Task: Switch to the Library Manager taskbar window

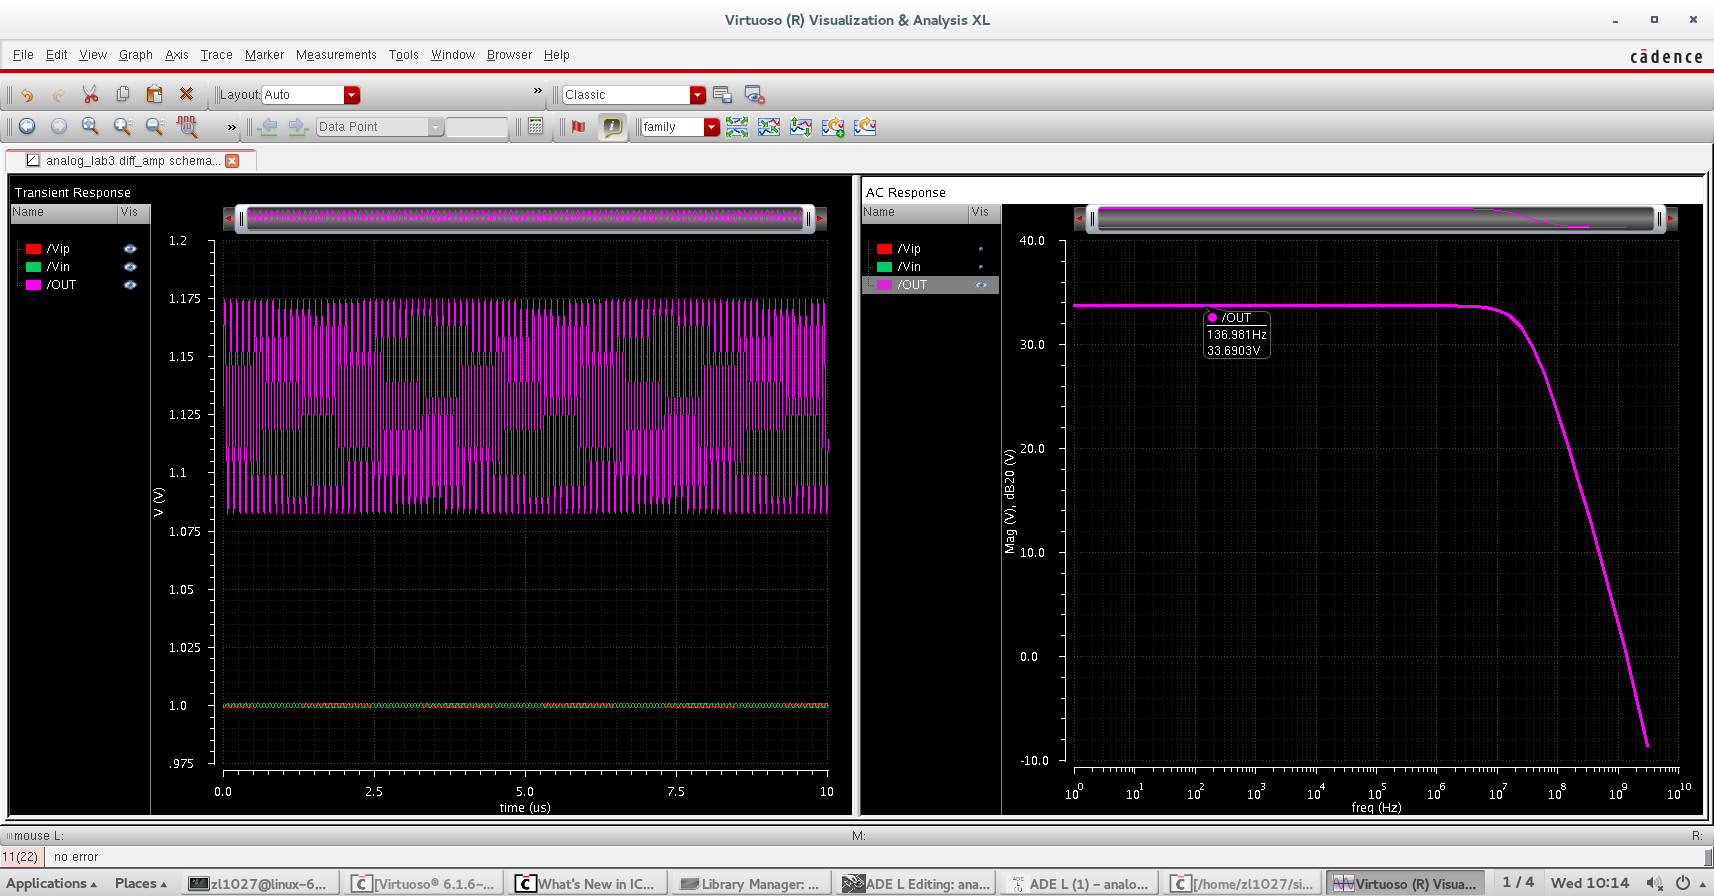Action: tap(750, 884)
